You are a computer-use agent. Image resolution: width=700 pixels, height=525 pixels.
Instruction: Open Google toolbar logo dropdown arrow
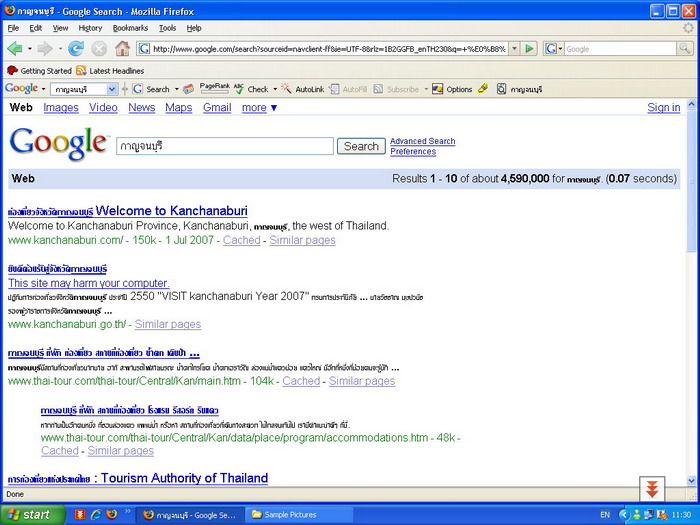point(43,89)
